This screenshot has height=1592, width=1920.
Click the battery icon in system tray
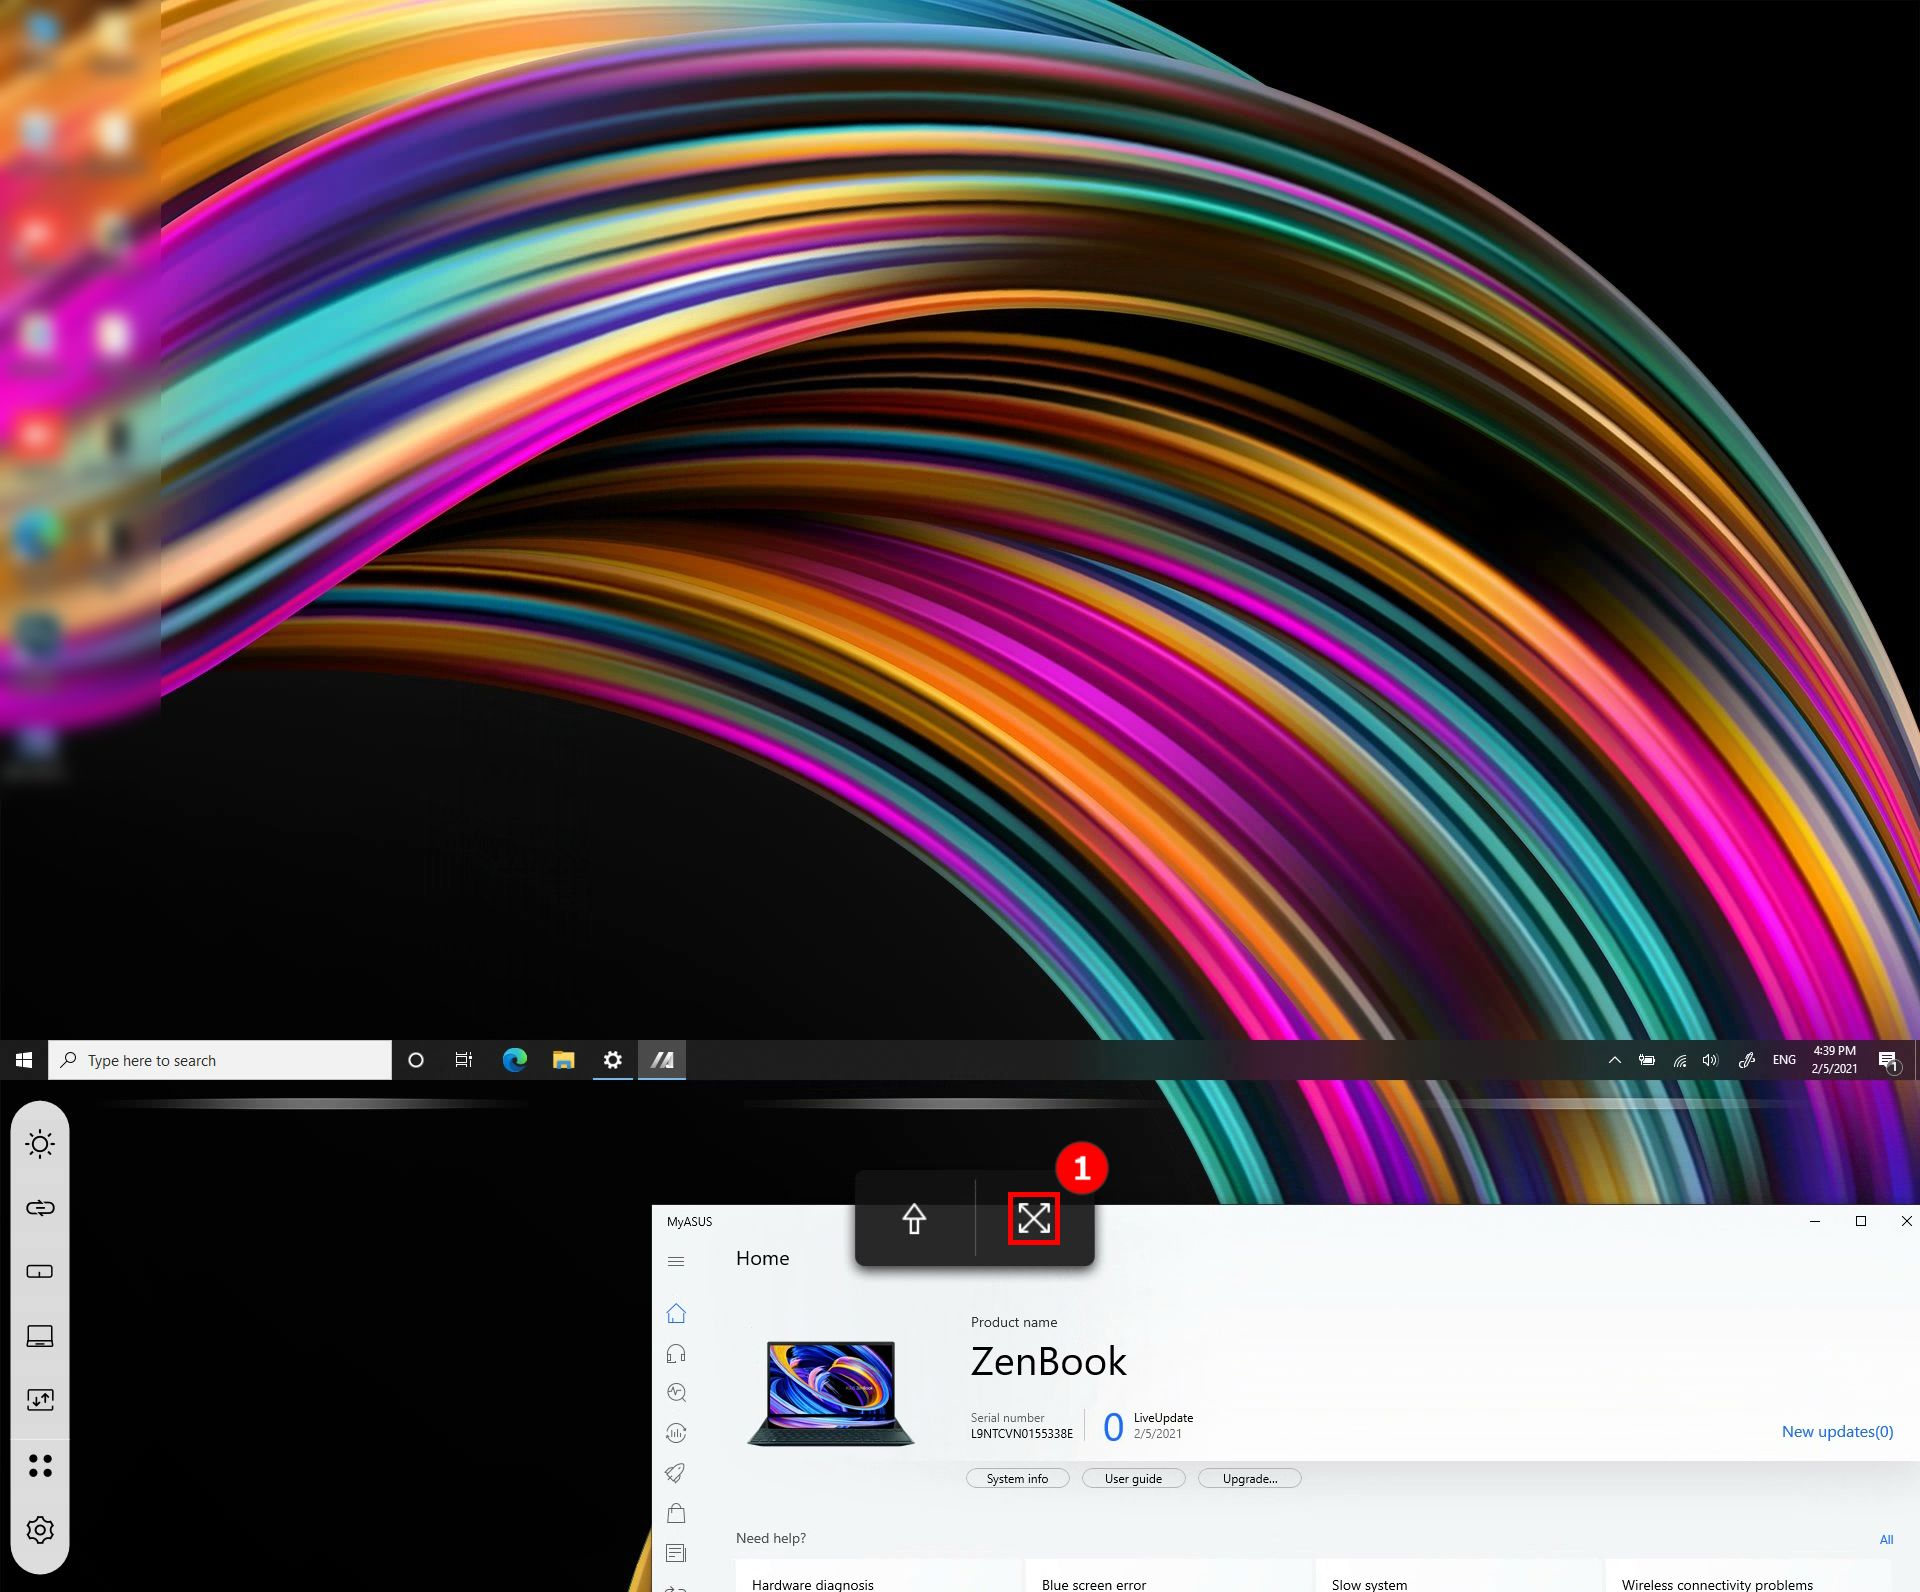pos(1646,1060)
